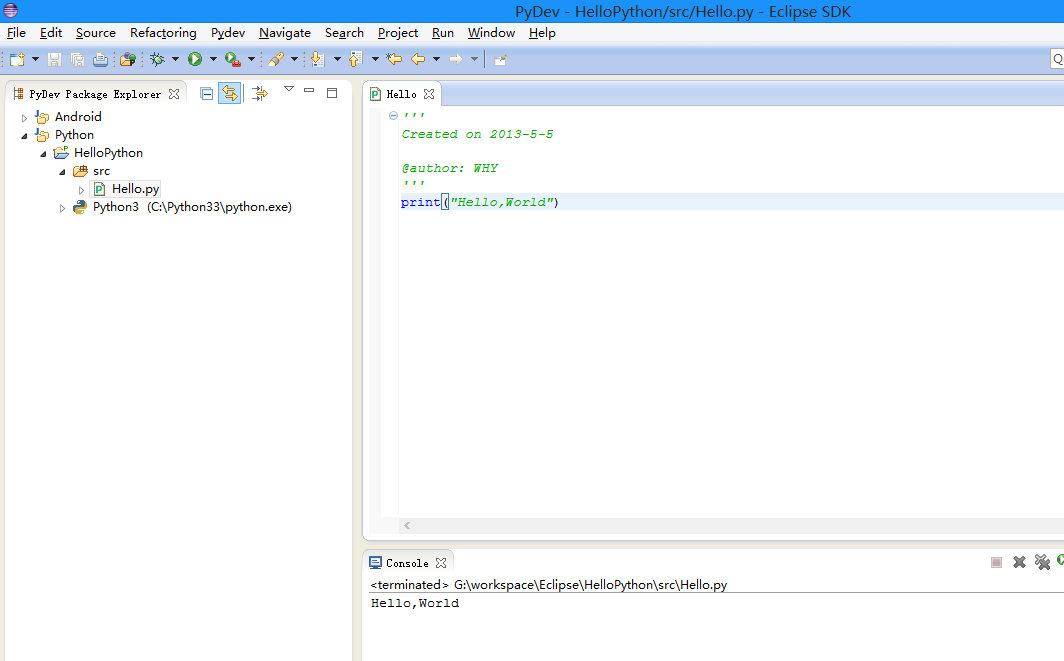The height and width of the screenshot is (661, 1064).
Task: Click the editor horizontal scrollbar left arrow
Action: (407, 525)
